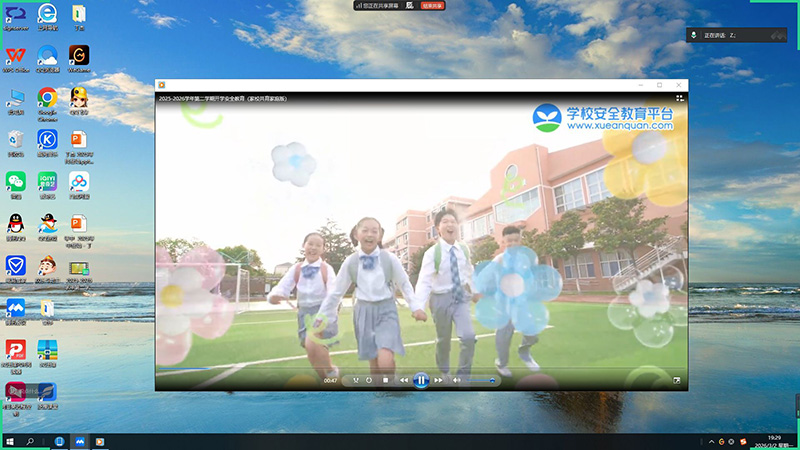
Task: Click the rewind (previous) button
Action: click(x=404, y=380)
